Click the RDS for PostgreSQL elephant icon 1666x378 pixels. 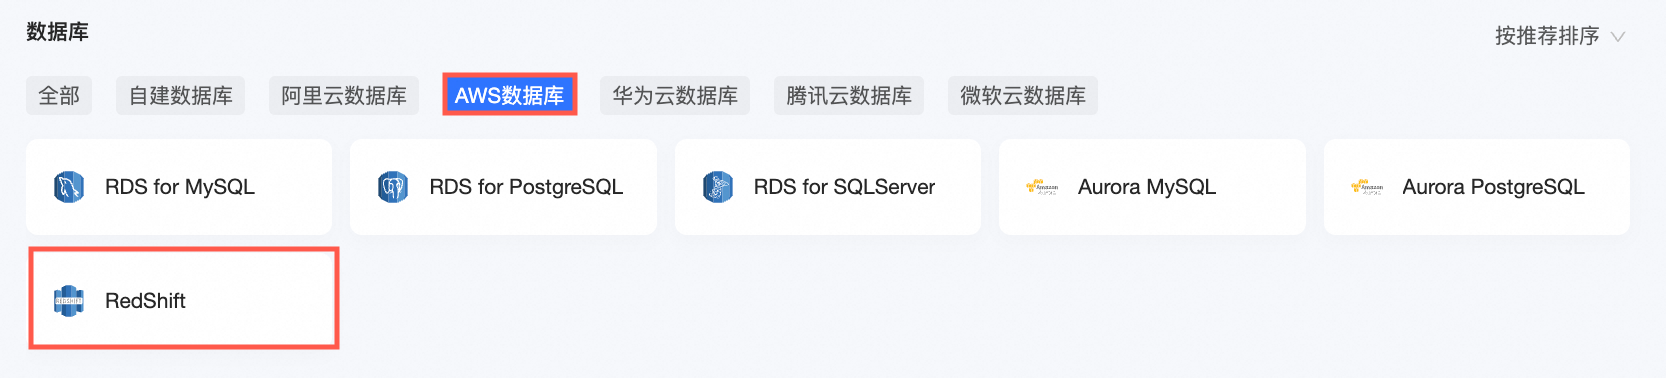[x=393, y=187]
